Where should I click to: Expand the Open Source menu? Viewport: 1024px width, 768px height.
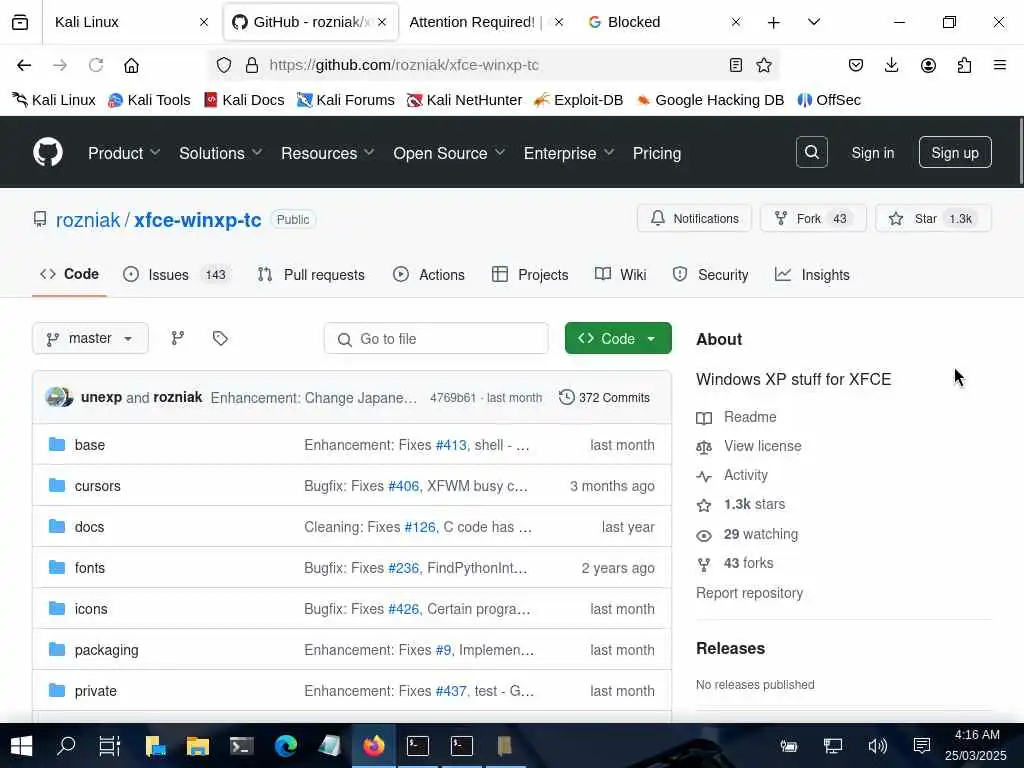tap(449, 153)
